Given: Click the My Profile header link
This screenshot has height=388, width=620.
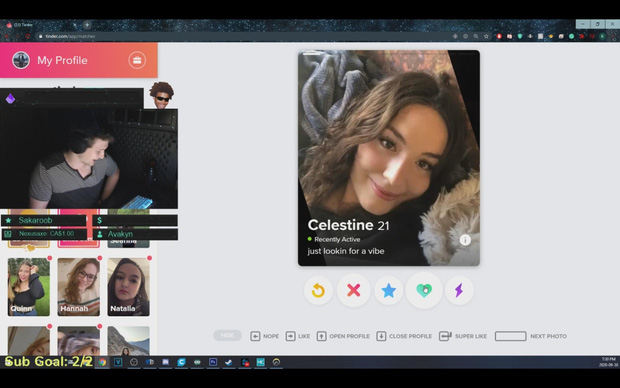Looking at the screenshot, I should pos(62,61).
